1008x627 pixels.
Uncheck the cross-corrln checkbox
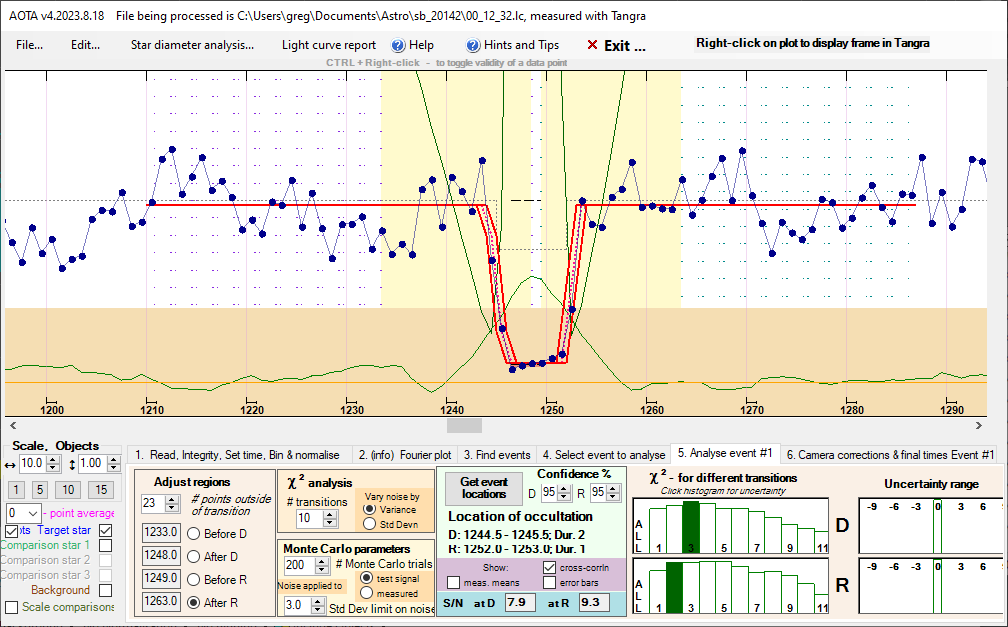pyautogui.click(x=549, y=567)
